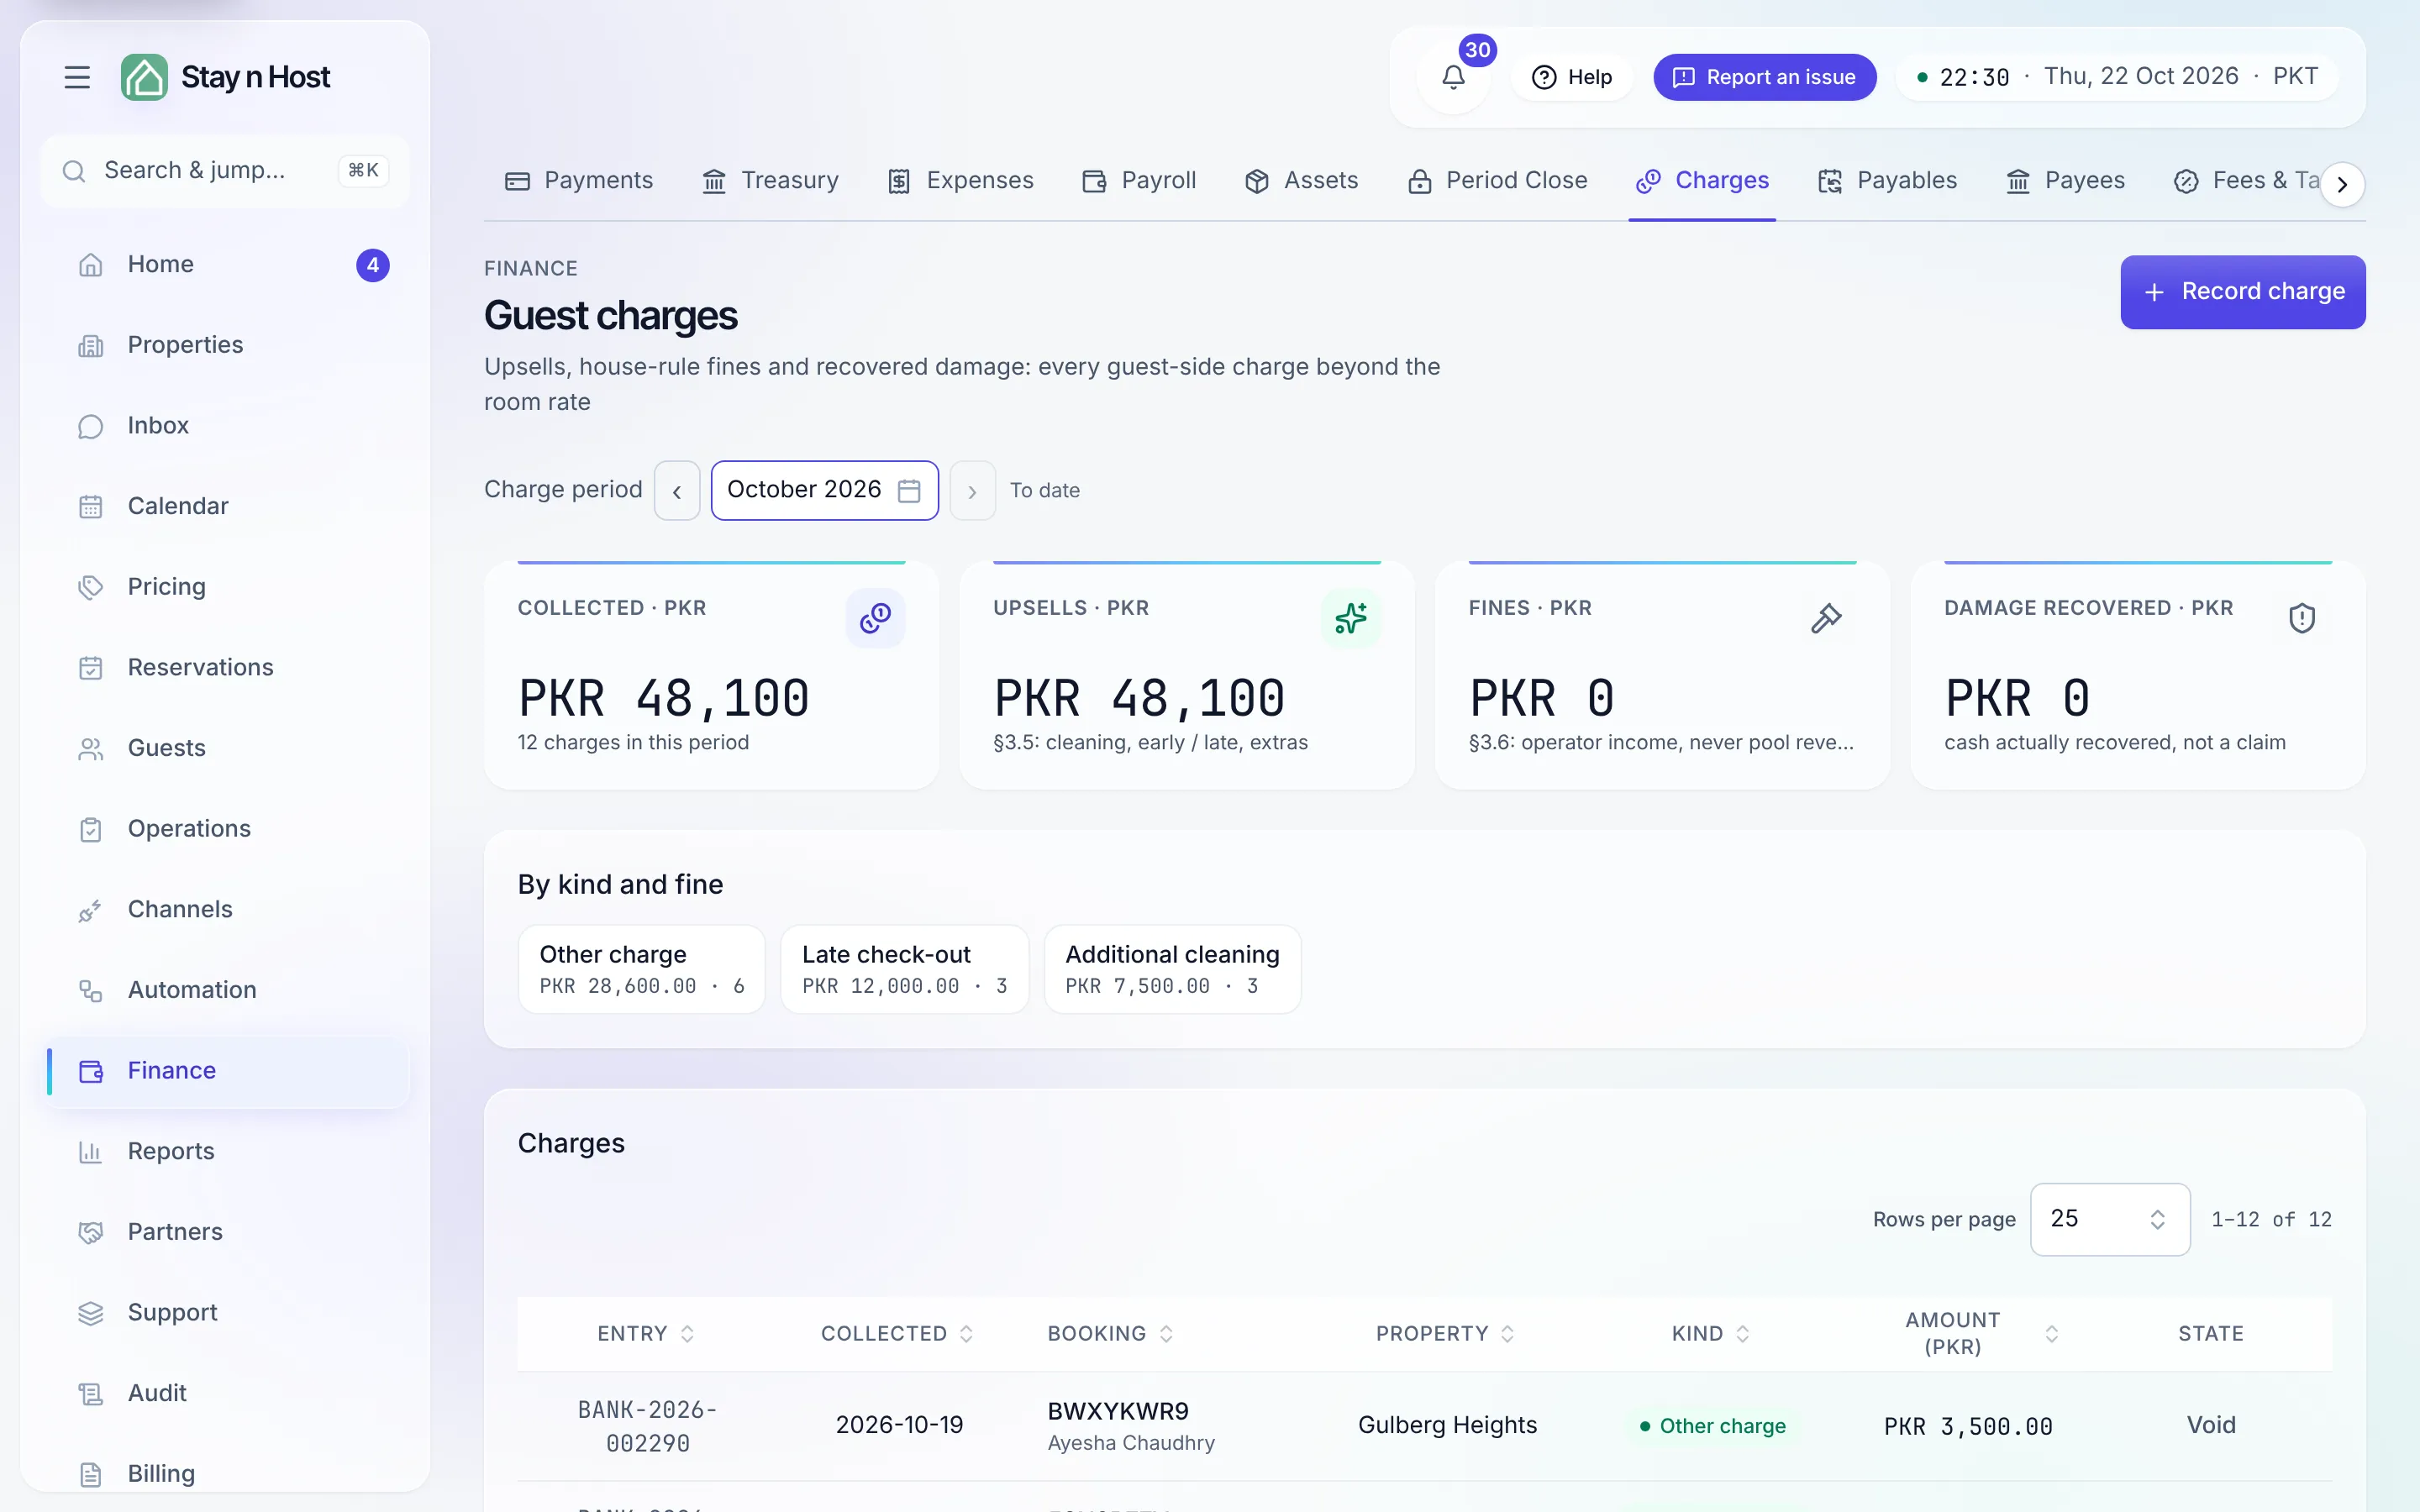This screenshot has height=1512, width=2420.
Task: Click Gulberg Heights property cell
Action: pos(1447,1425)
